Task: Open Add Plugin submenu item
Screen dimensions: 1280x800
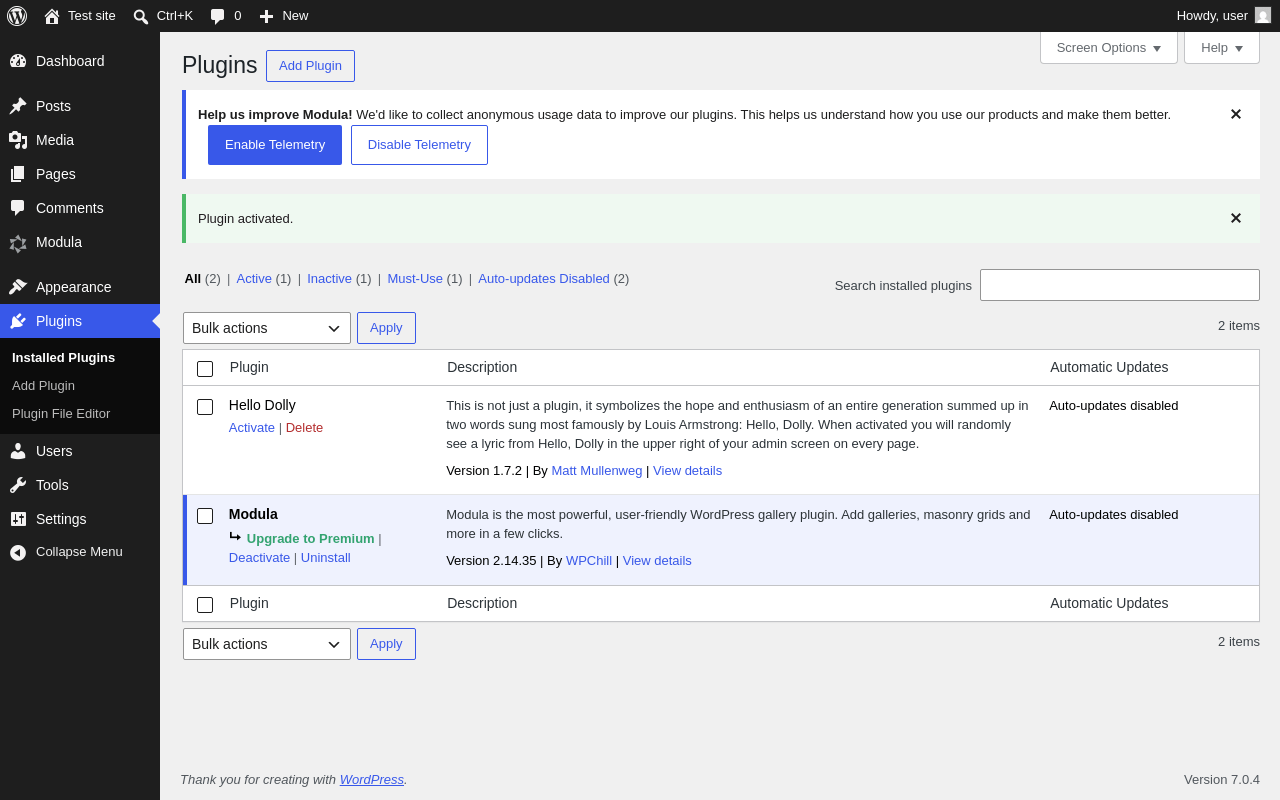Action: coord(43,386)
